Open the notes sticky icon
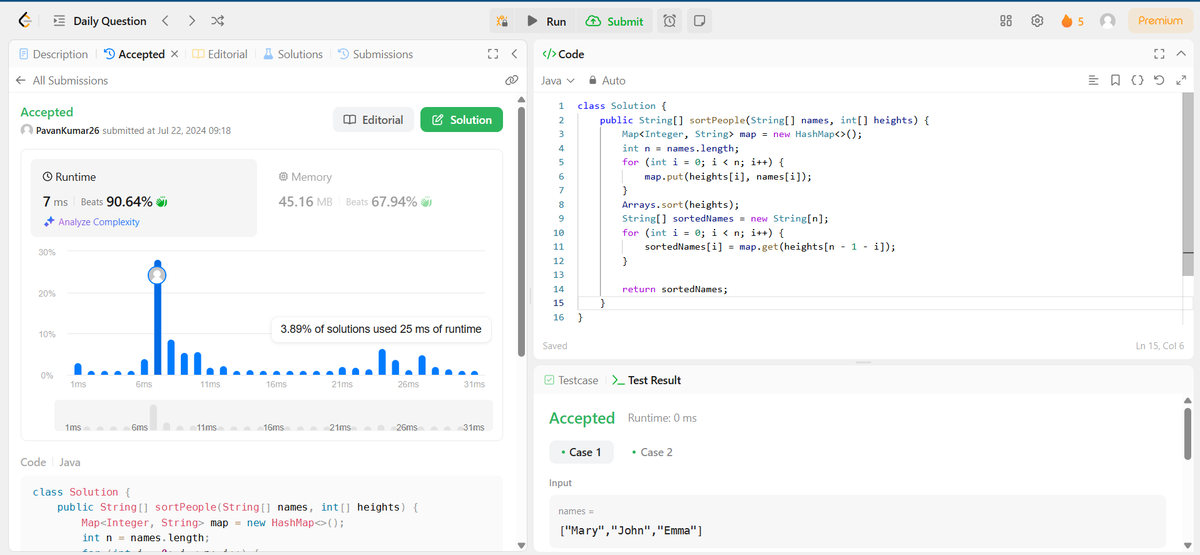Viewport: 1200px width, 555px height. point(700,21)
